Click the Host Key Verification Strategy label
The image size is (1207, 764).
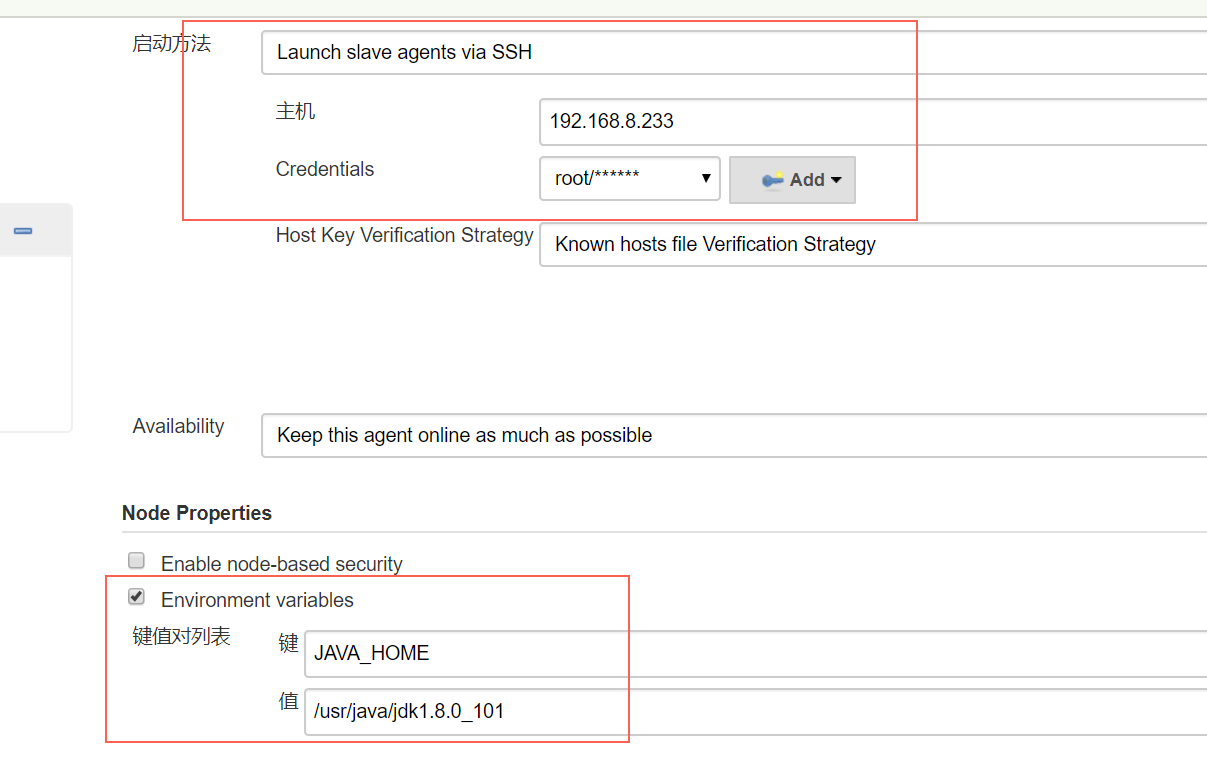click(x=404, y=235)
